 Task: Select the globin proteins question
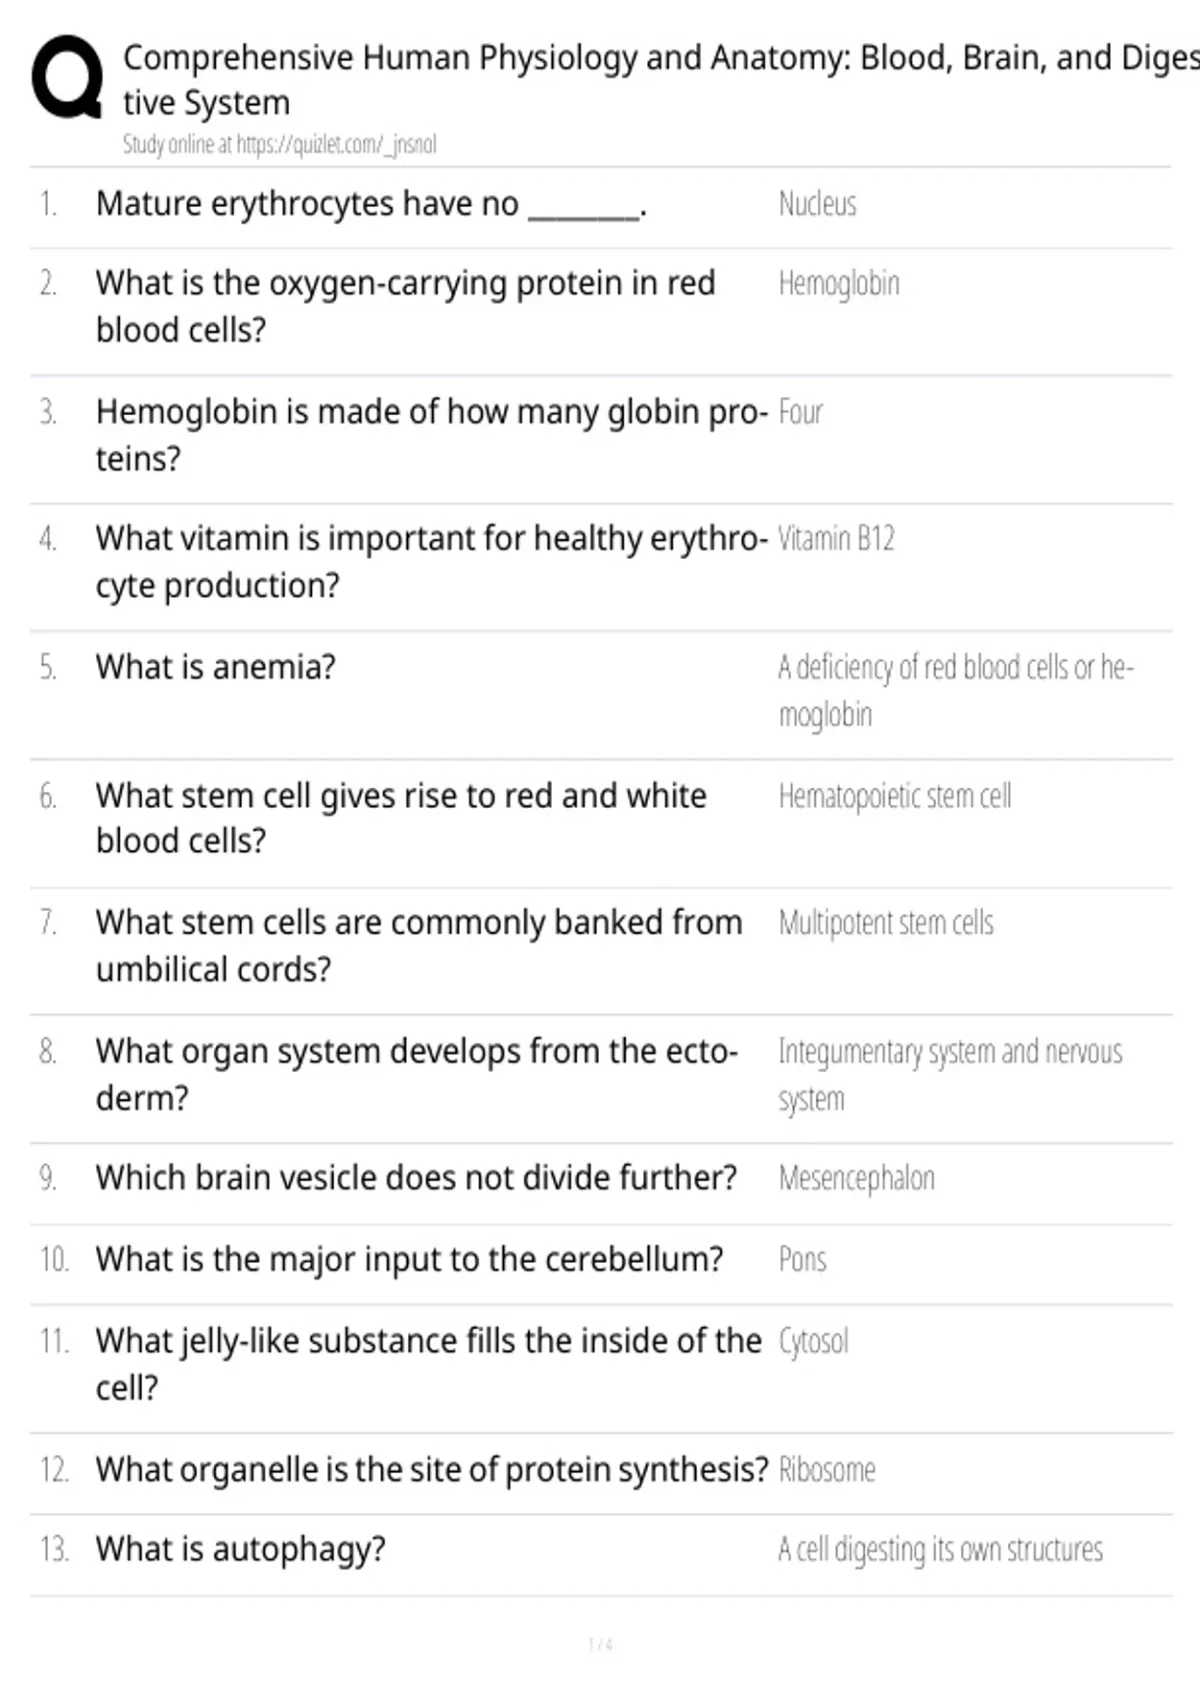(x=431, y=435)
